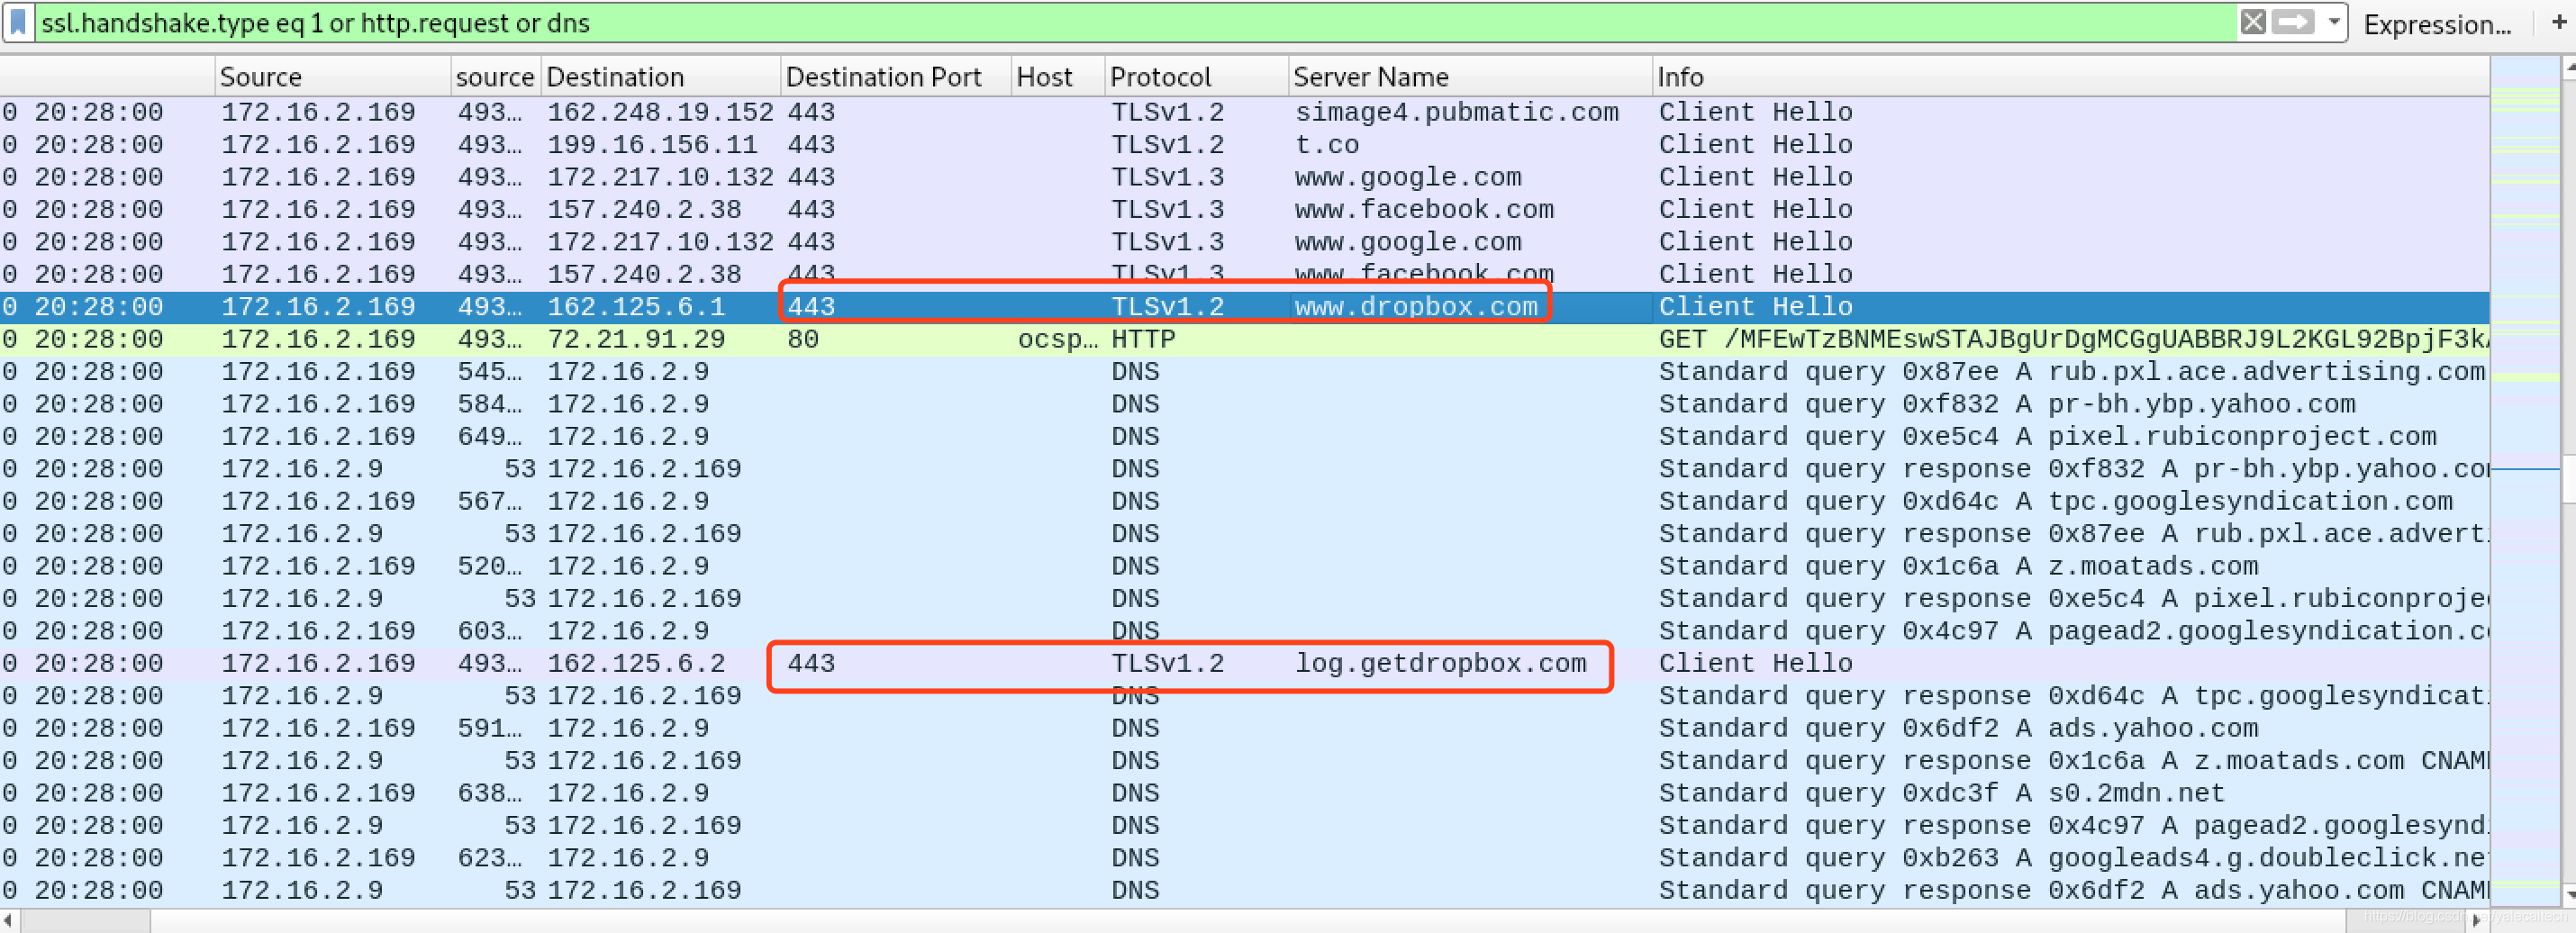Select the rub.pxl.ace.advertising.com DNS query
This screenshot has width=2576, height=933.
(1244, 372)
